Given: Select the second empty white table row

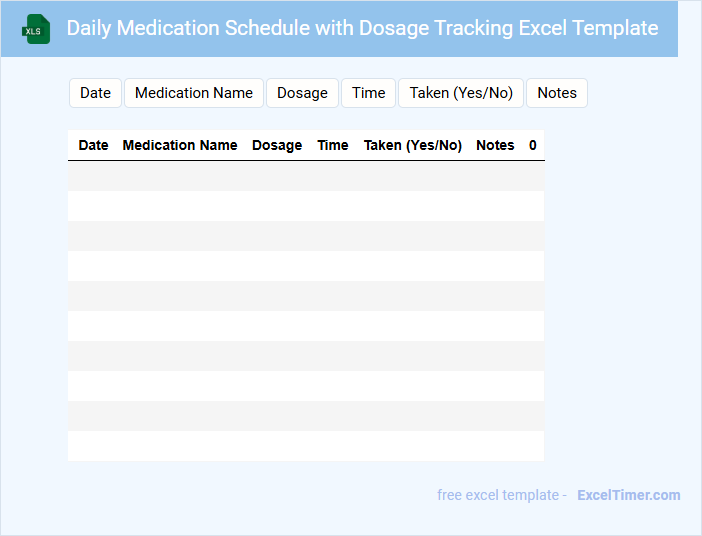Looking at the screenshot, I should pos(306,266).
